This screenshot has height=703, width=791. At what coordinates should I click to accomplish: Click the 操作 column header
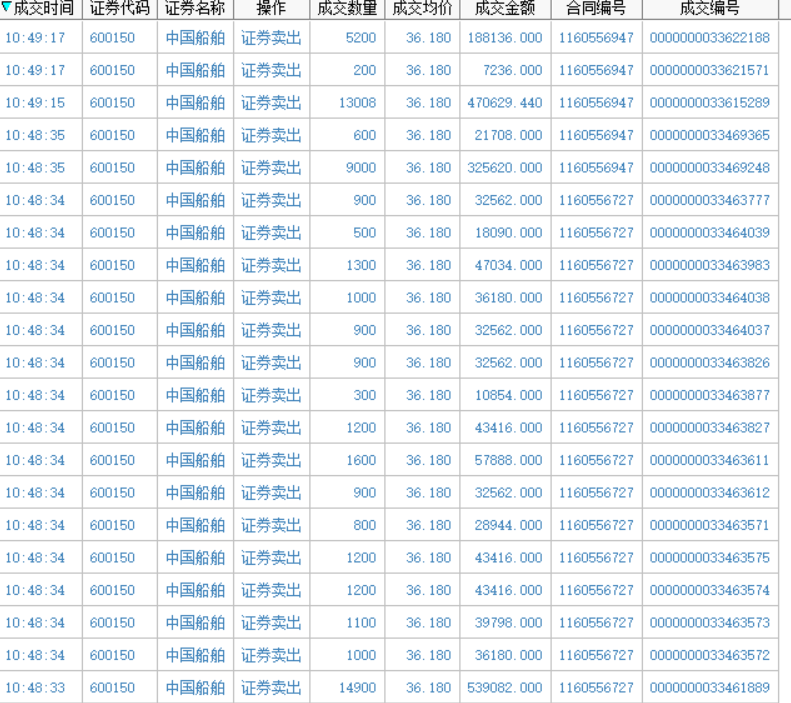[271, 8]
